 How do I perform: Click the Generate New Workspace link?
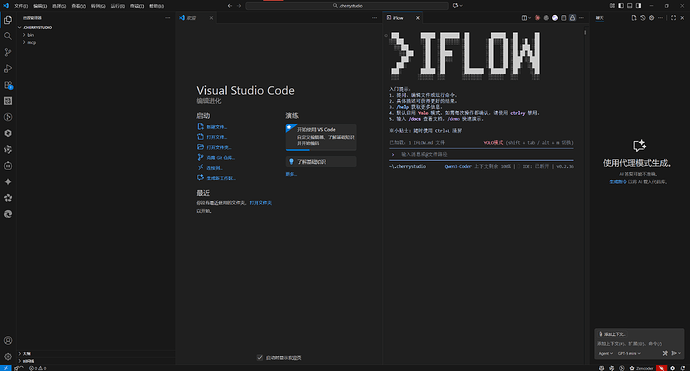click(x=217, y=178)
